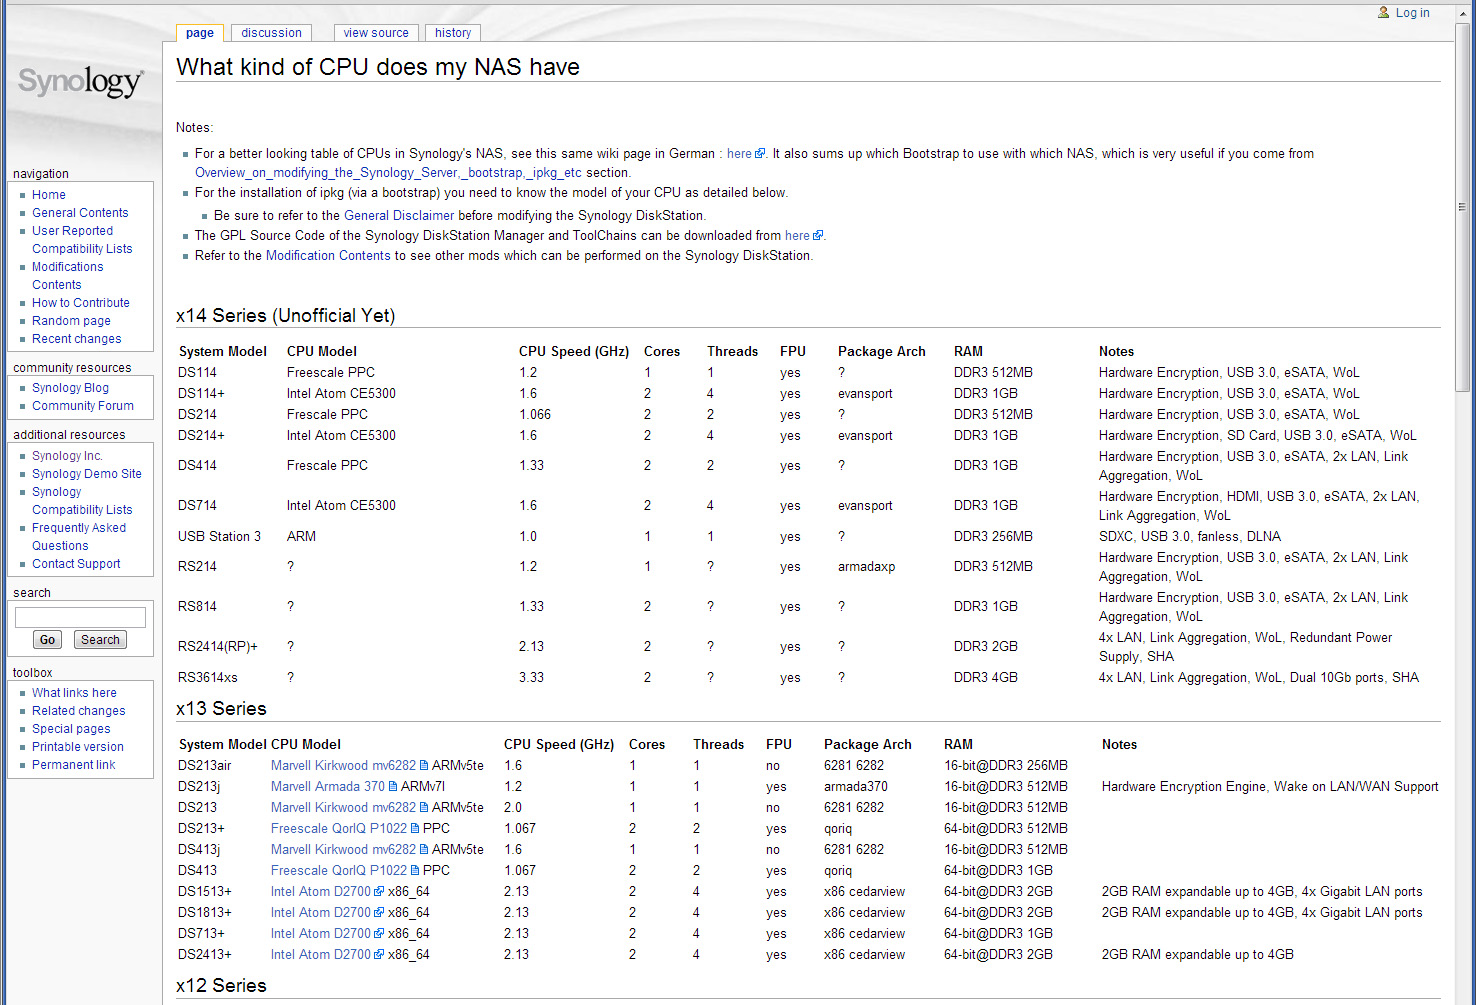Open General Contents in the sidebar
The image size is (1476, 1005).
80,213
